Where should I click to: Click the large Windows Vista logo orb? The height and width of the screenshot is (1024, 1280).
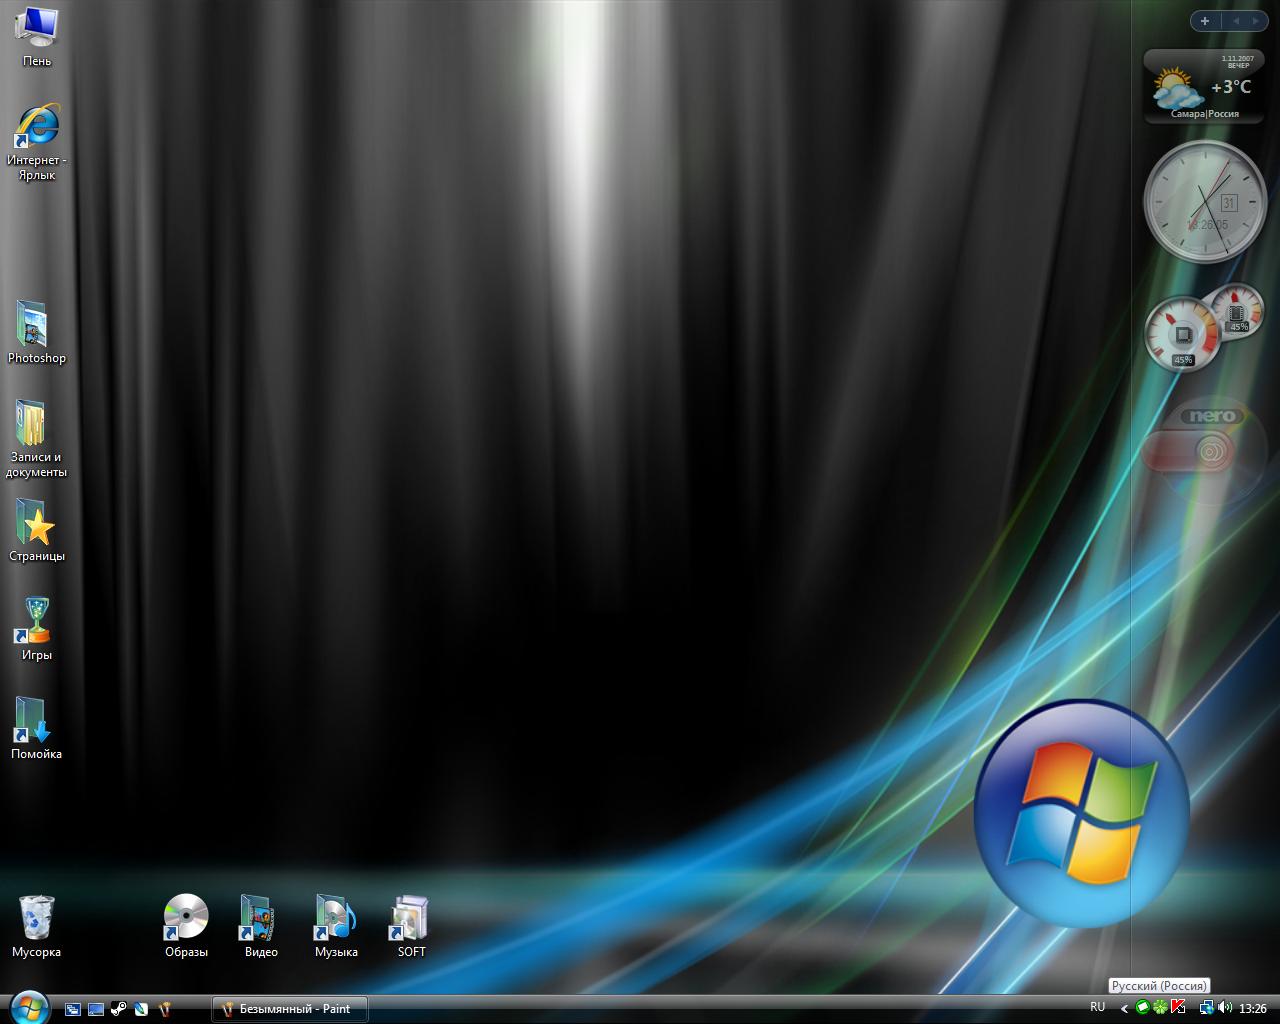1082,813
